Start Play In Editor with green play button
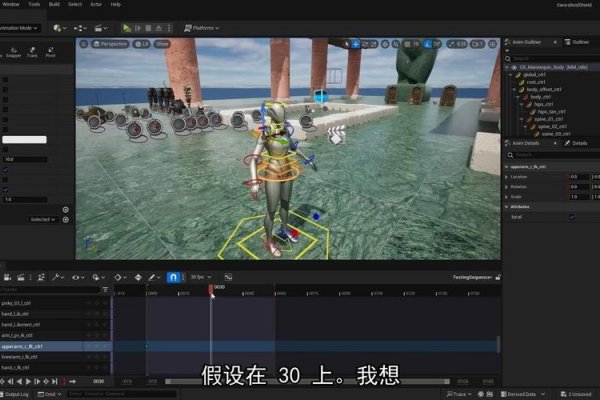Image resolution: width=600 pixels, height=400 pixels. 126,28
